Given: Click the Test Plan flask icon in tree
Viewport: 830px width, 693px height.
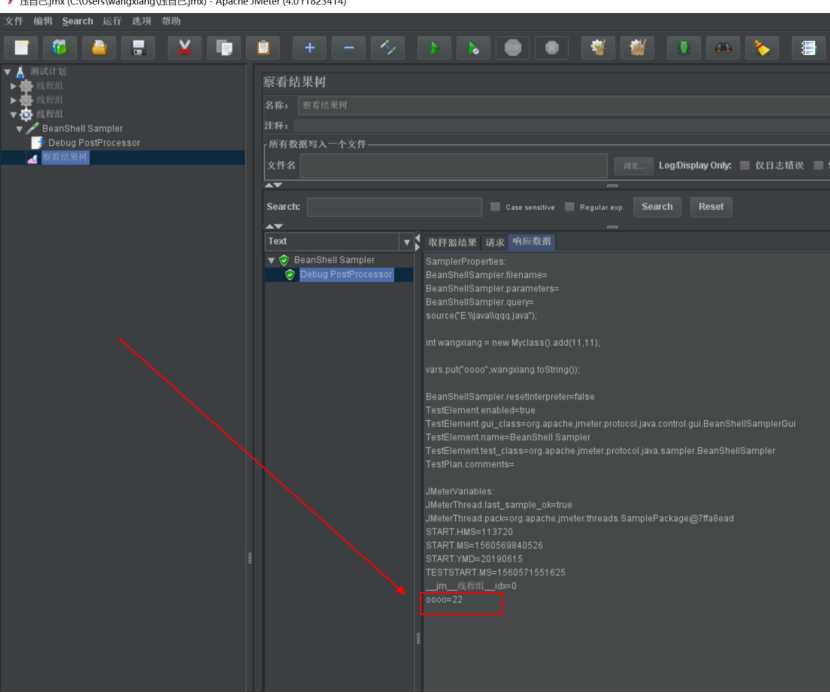Looking at the screenshot, I should pos(20,71).
